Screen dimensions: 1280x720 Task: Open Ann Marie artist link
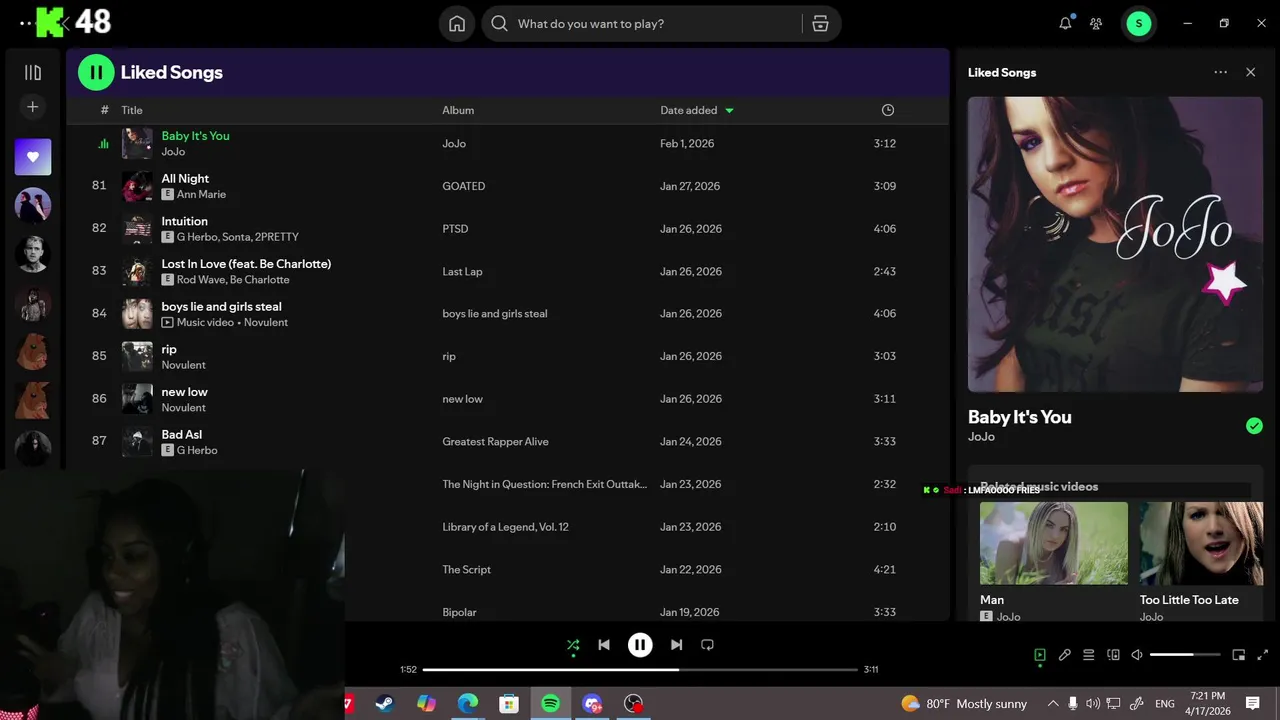pos(201,194)
